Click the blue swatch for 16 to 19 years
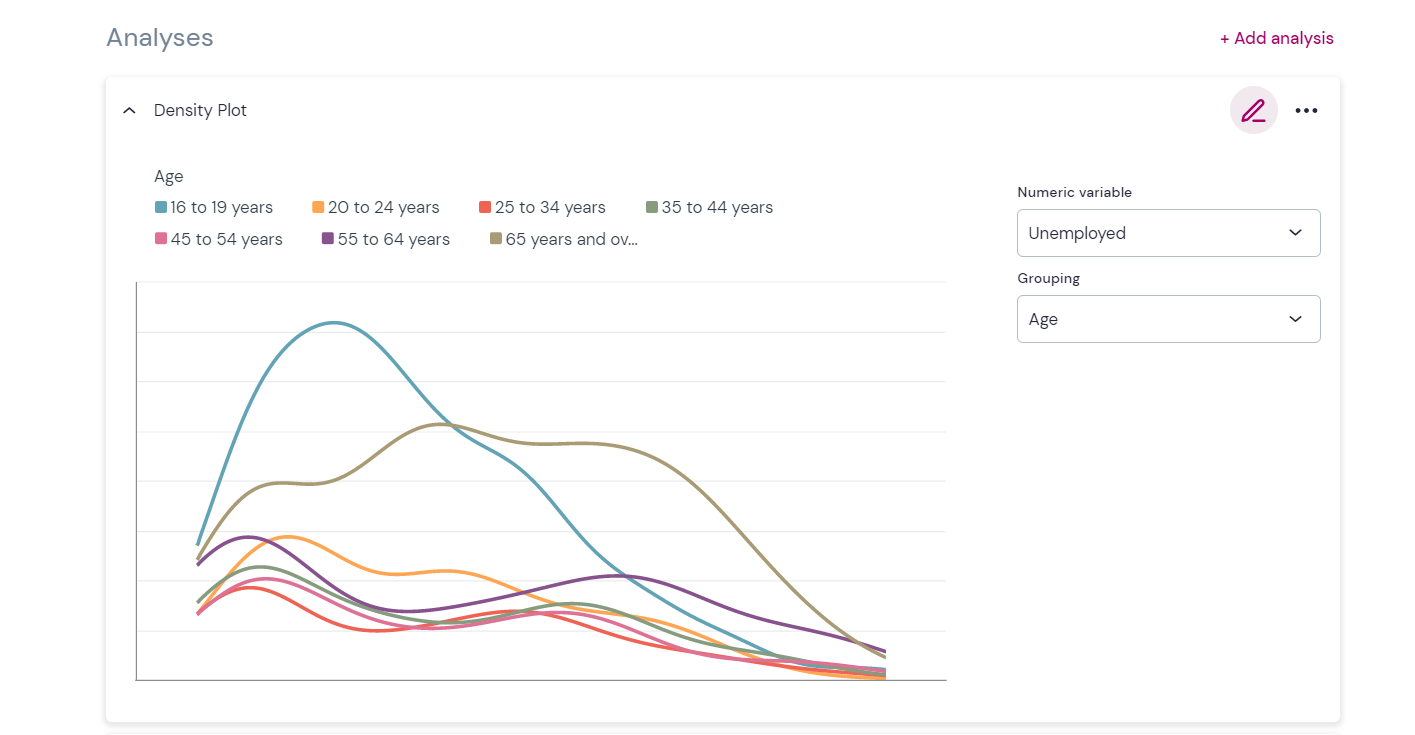 click(161, 207)
